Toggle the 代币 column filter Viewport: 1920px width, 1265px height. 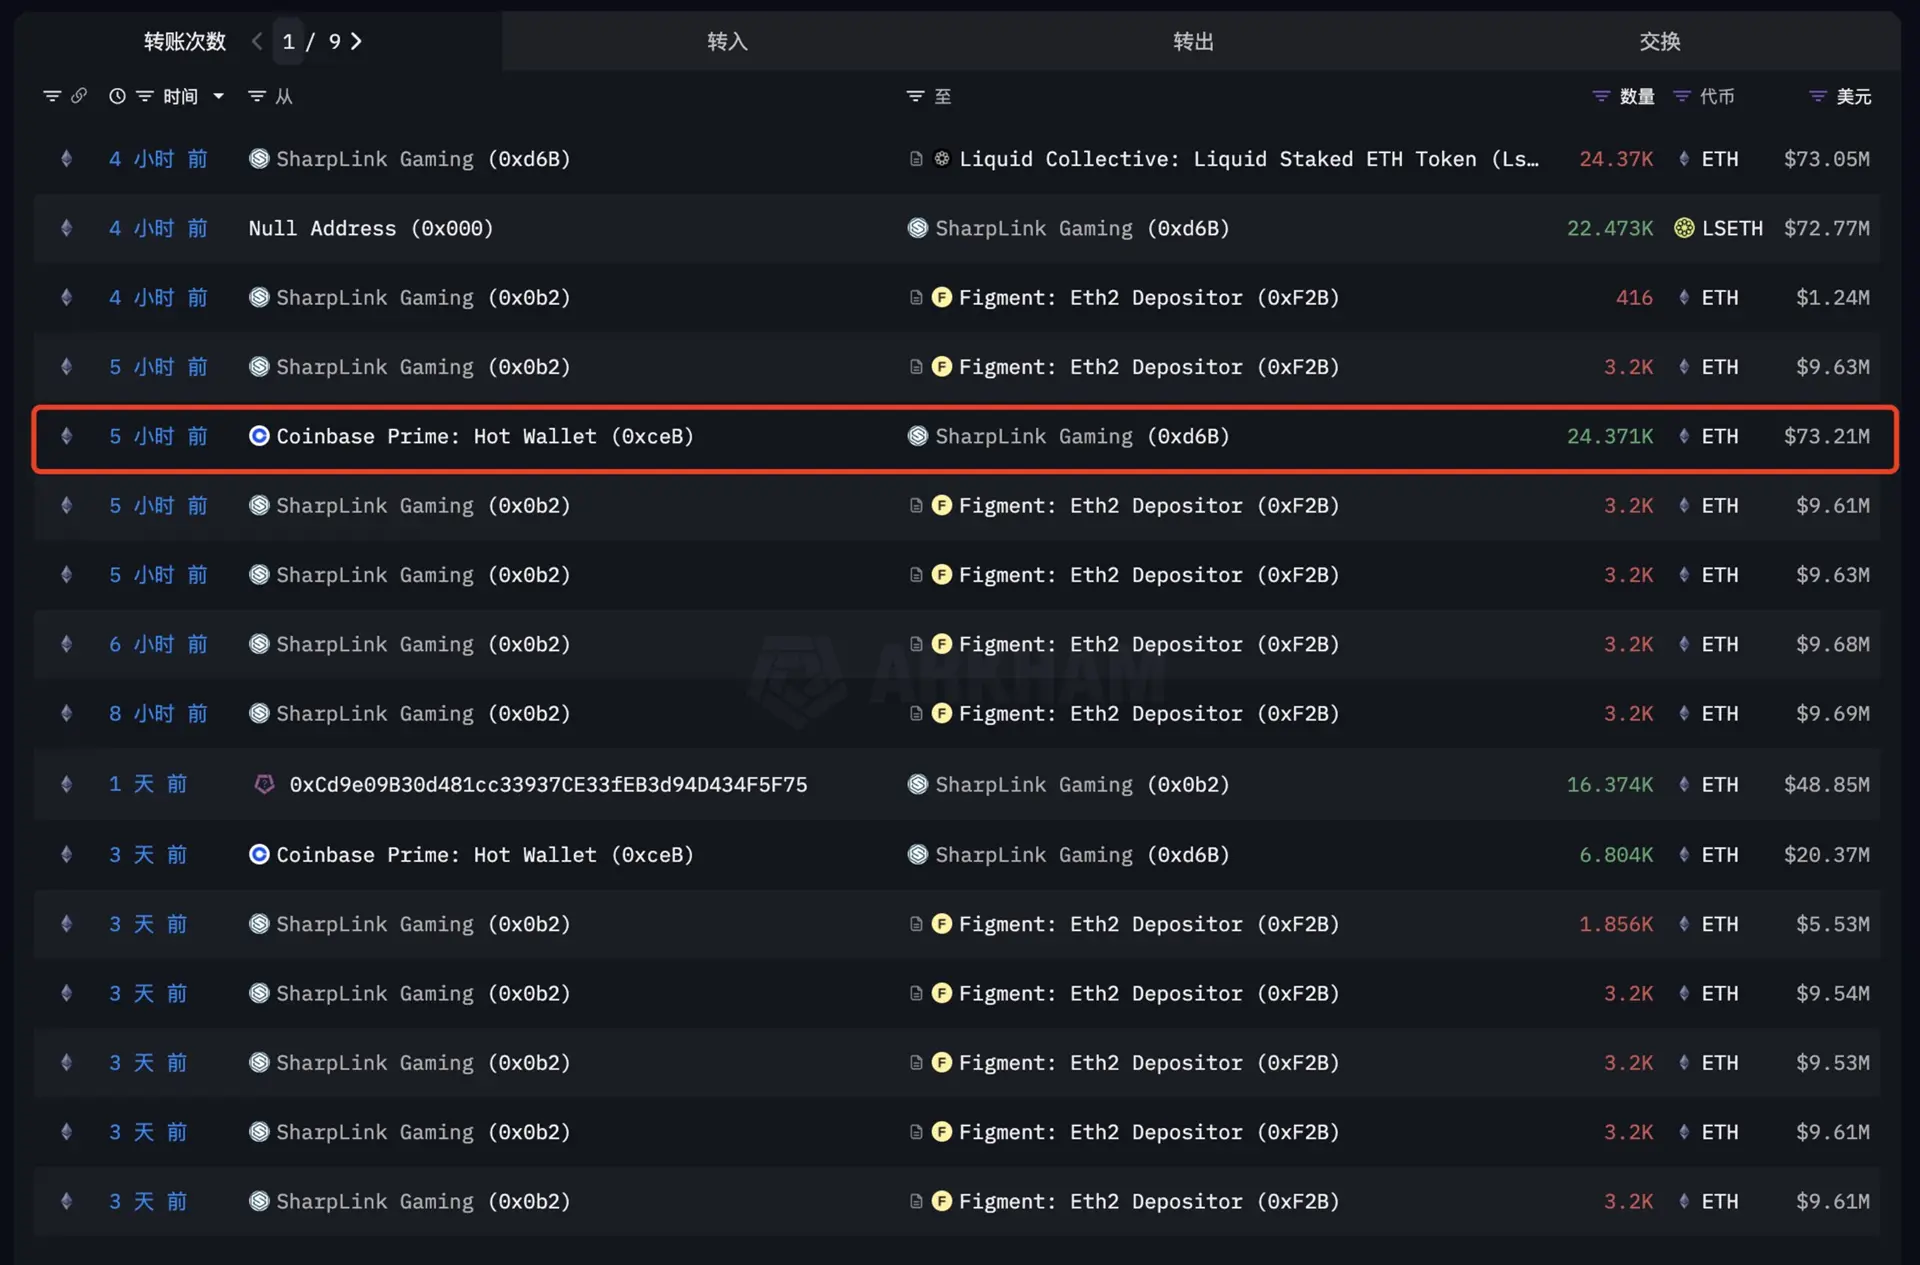[1680, 96]
